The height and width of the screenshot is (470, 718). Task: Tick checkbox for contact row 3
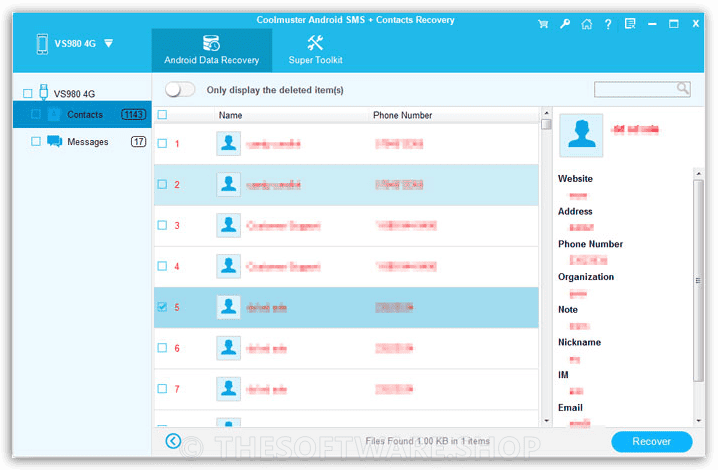click(162, 225)
